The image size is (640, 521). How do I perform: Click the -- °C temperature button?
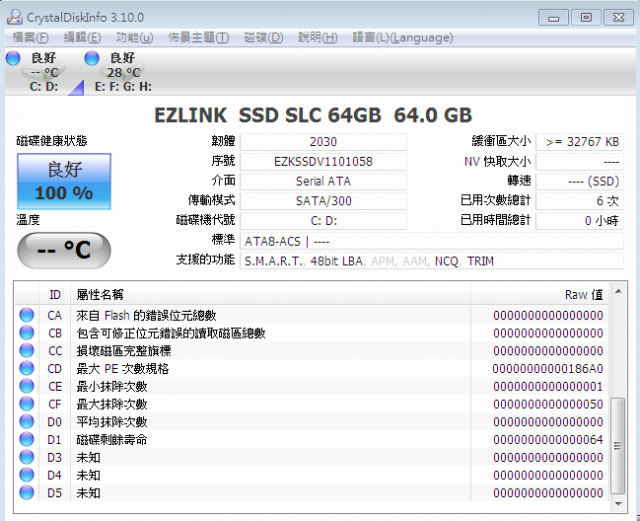click(x=64, y=250)
